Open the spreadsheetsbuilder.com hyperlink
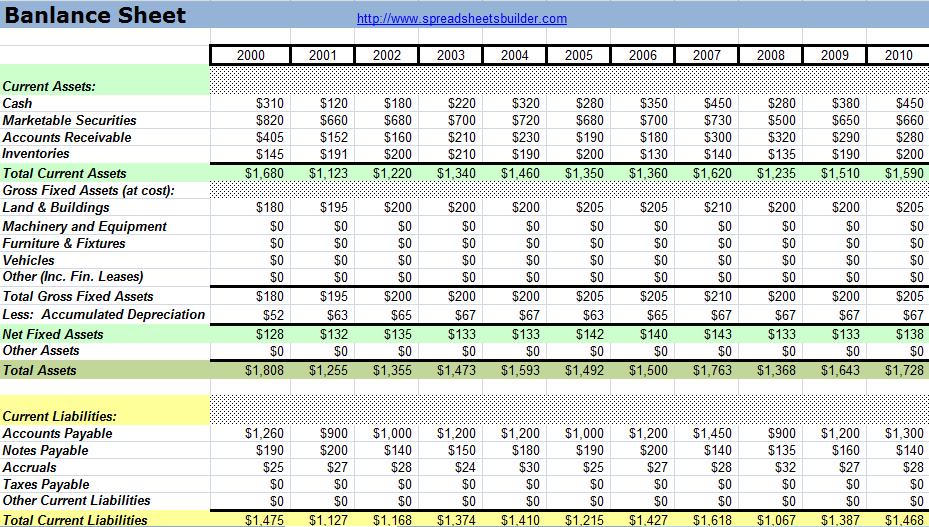The image size is (929, 527). [462, 19]
